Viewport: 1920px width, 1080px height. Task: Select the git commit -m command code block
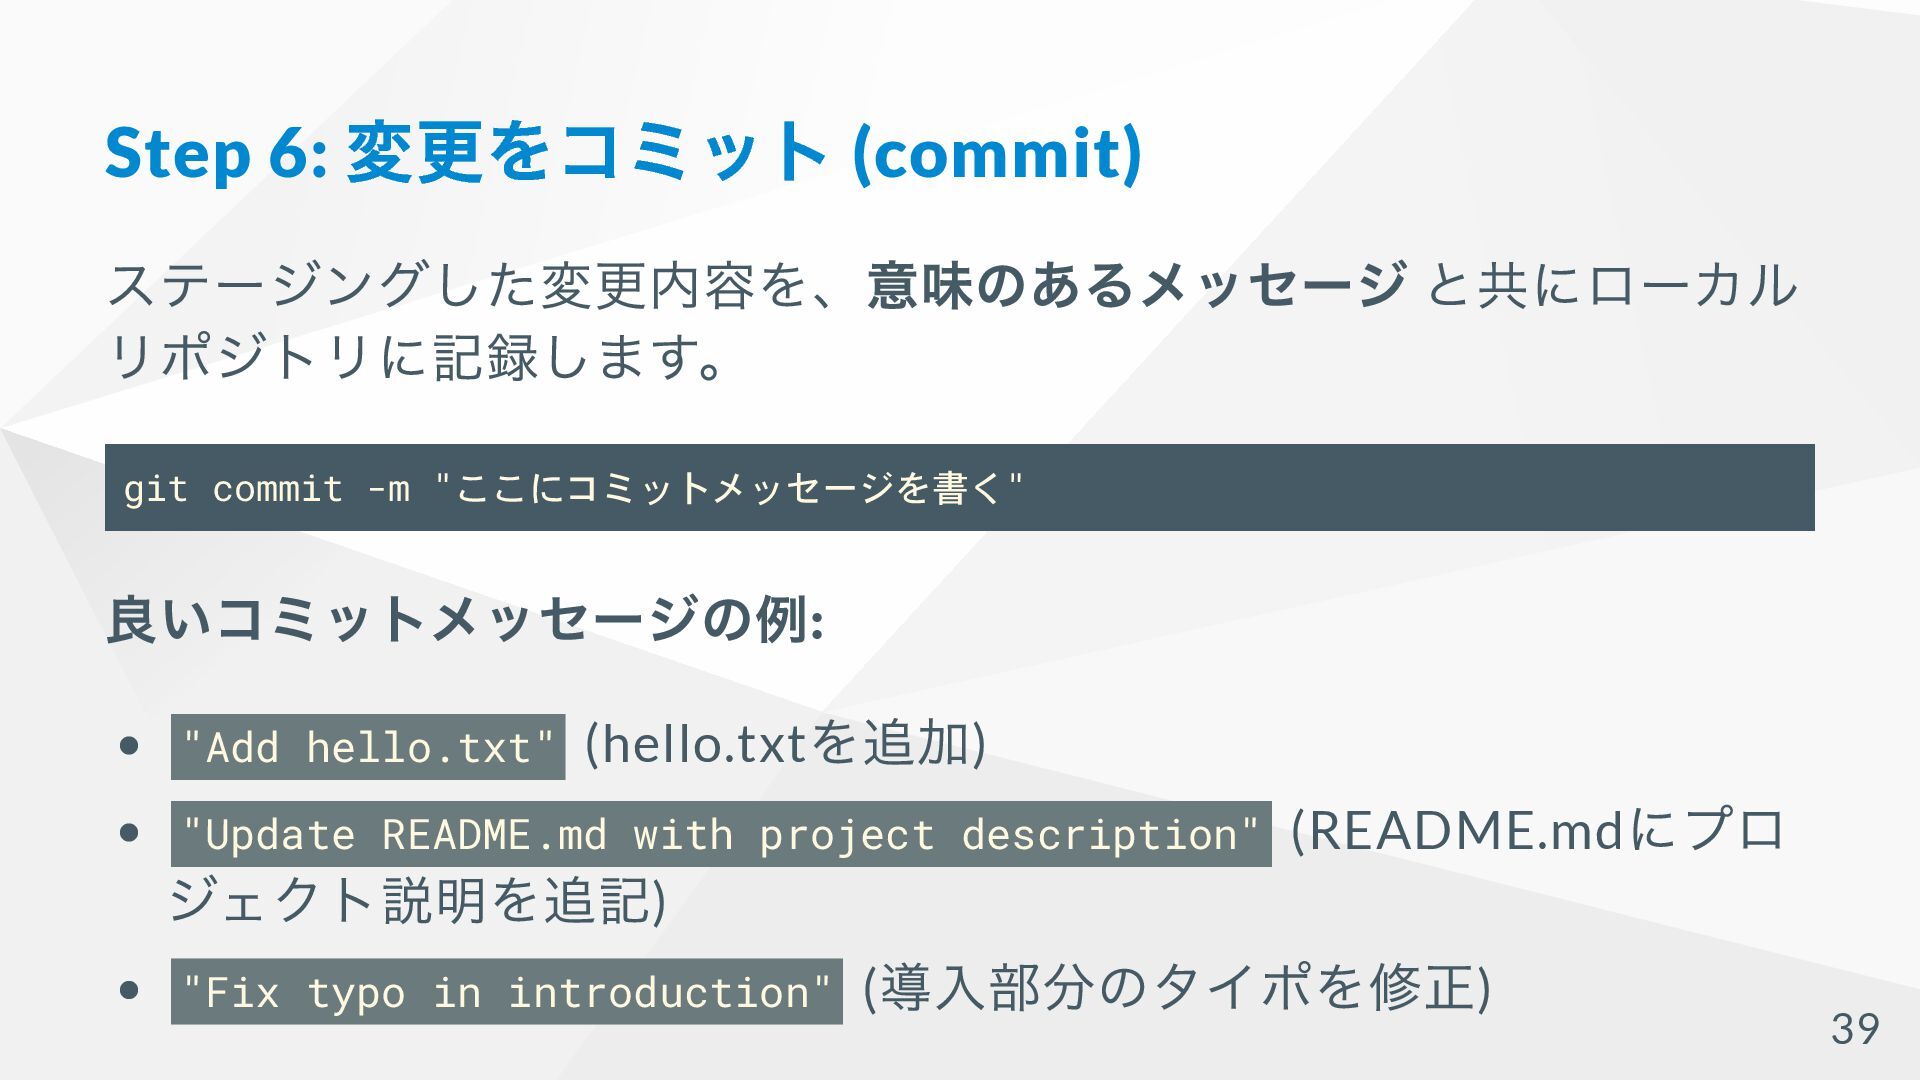(960, 487)
